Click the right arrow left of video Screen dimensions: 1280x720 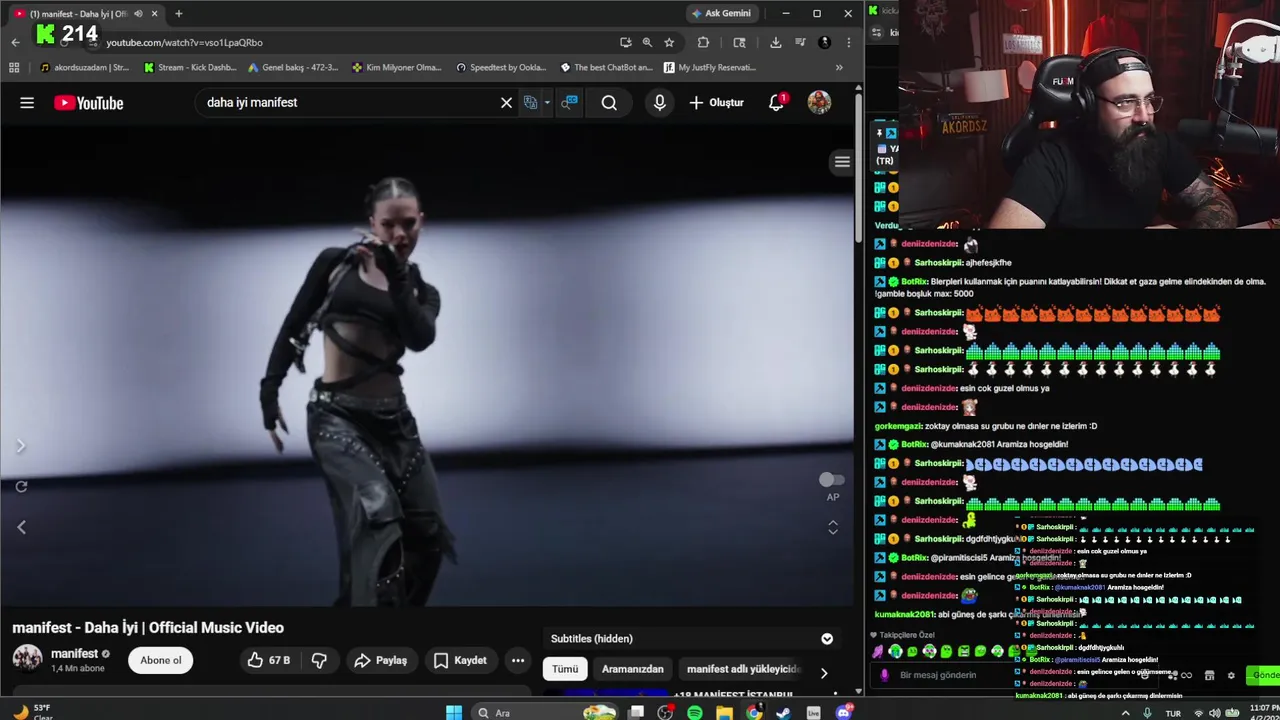[21, 446]
